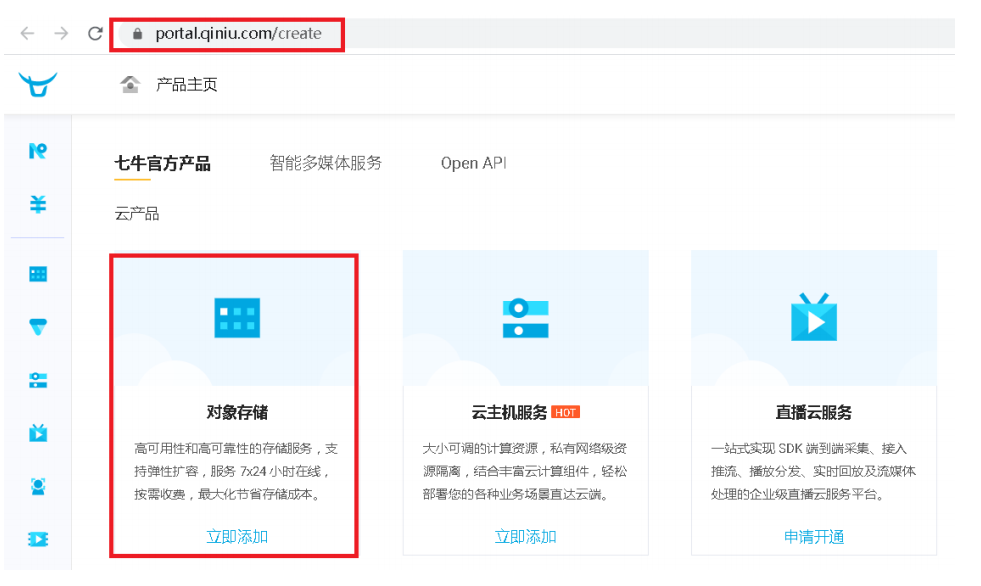Switch to Open API tab
The image size is (981, 586).
click(x=474, y=163)
